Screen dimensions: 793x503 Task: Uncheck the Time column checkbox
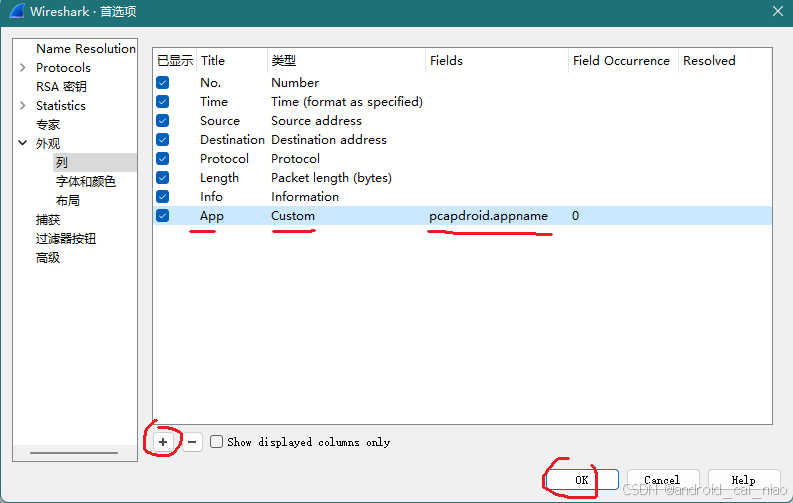click(162, 102)
